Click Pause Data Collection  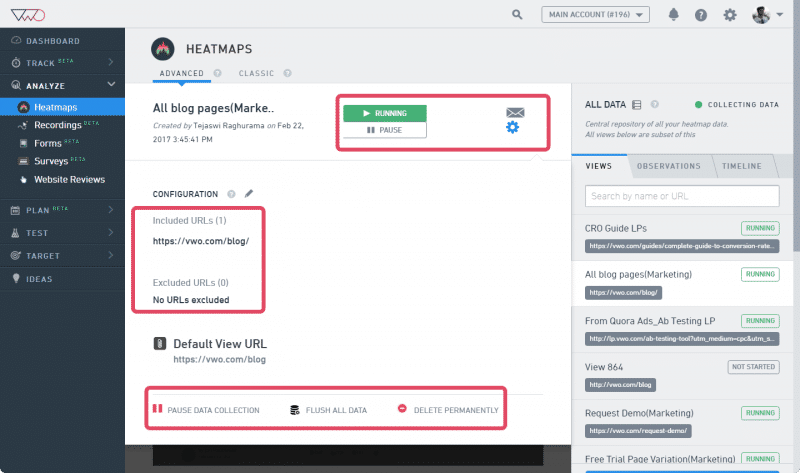pyautogui.click(x=206, y=410)
